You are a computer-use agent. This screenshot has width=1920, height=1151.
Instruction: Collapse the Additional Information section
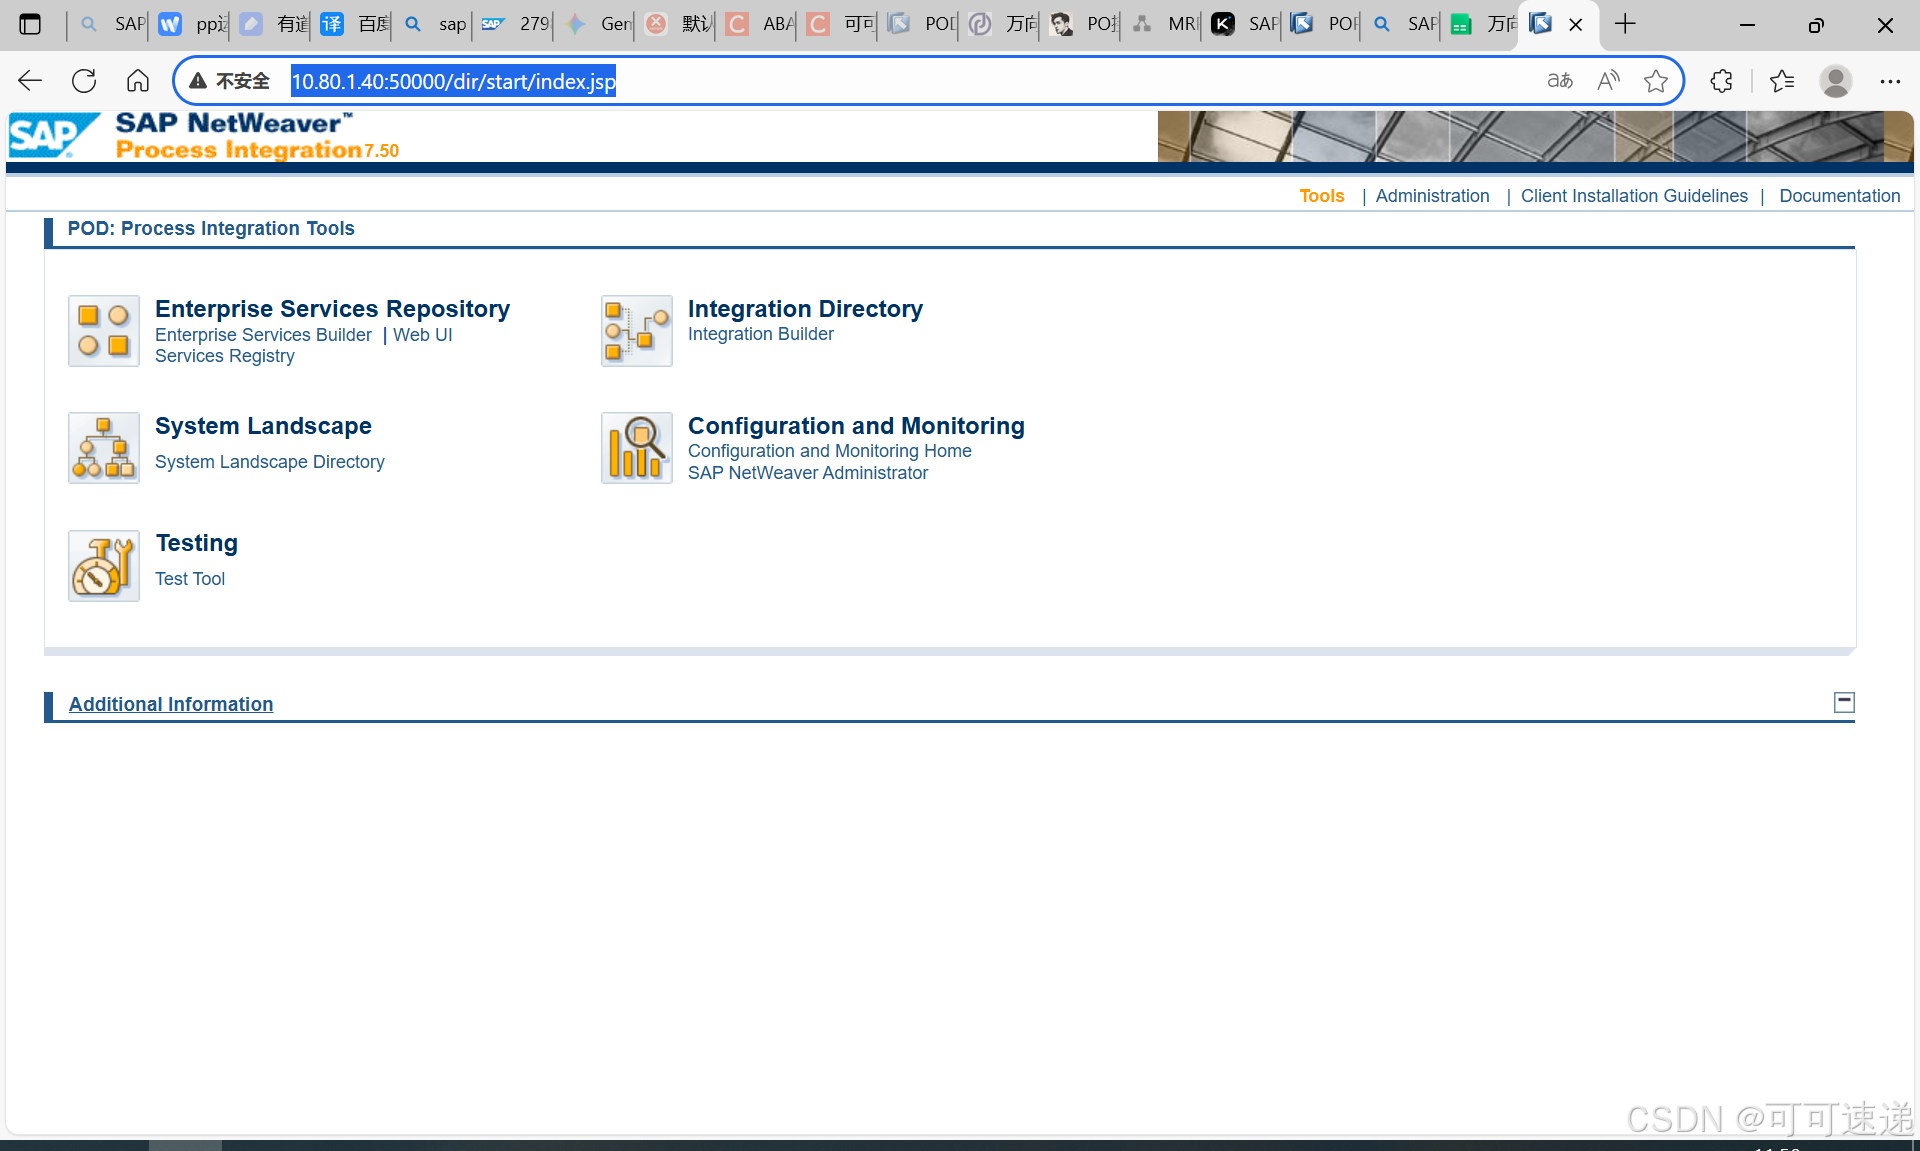coord(1844,702)
